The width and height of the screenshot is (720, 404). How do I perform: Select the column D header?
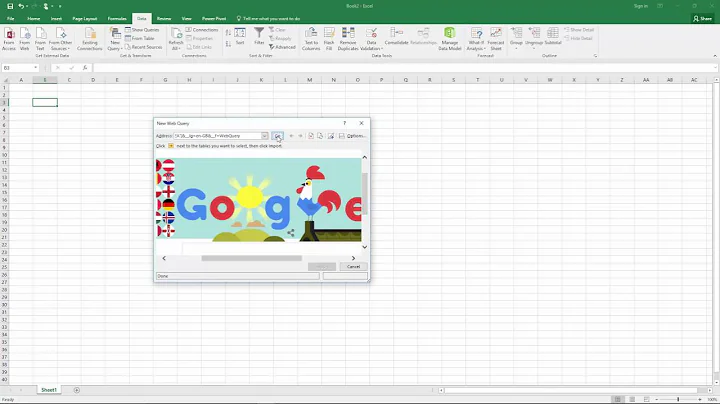(x=93, y=80)
